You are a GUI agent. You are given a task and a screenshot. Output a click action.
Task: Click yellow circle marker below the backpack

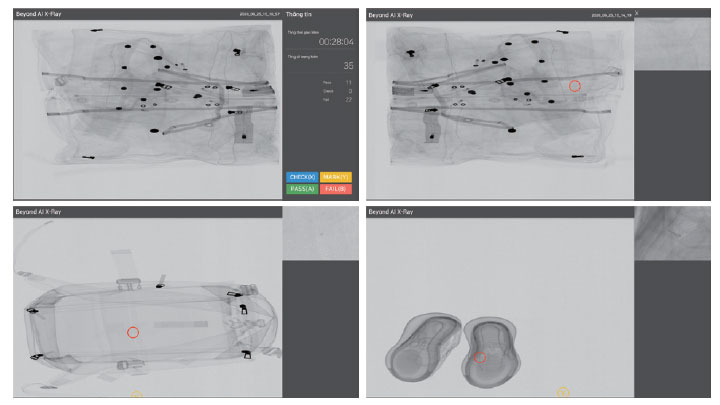[x=137, y=396]
